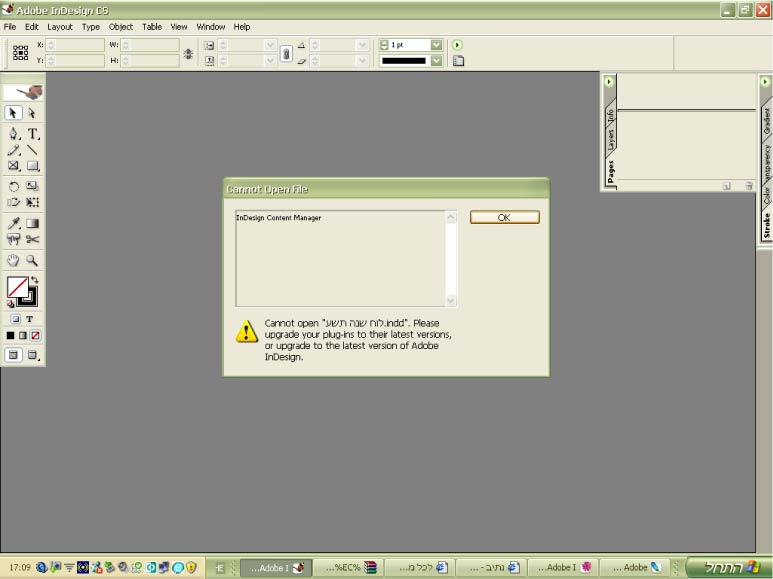Select the Zoom magnifier tool

(x=33, y=260)
